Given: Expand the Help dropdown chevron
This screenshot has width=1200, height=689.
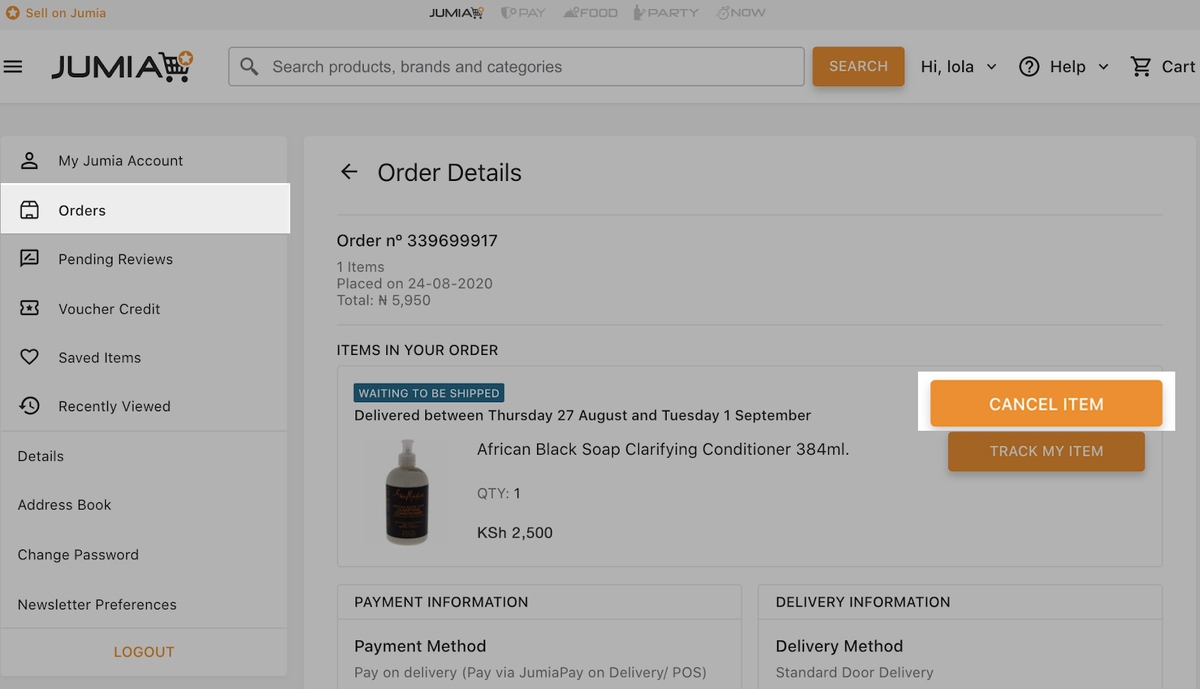Looking at the screenshot, I should (x=1103, y=67).
